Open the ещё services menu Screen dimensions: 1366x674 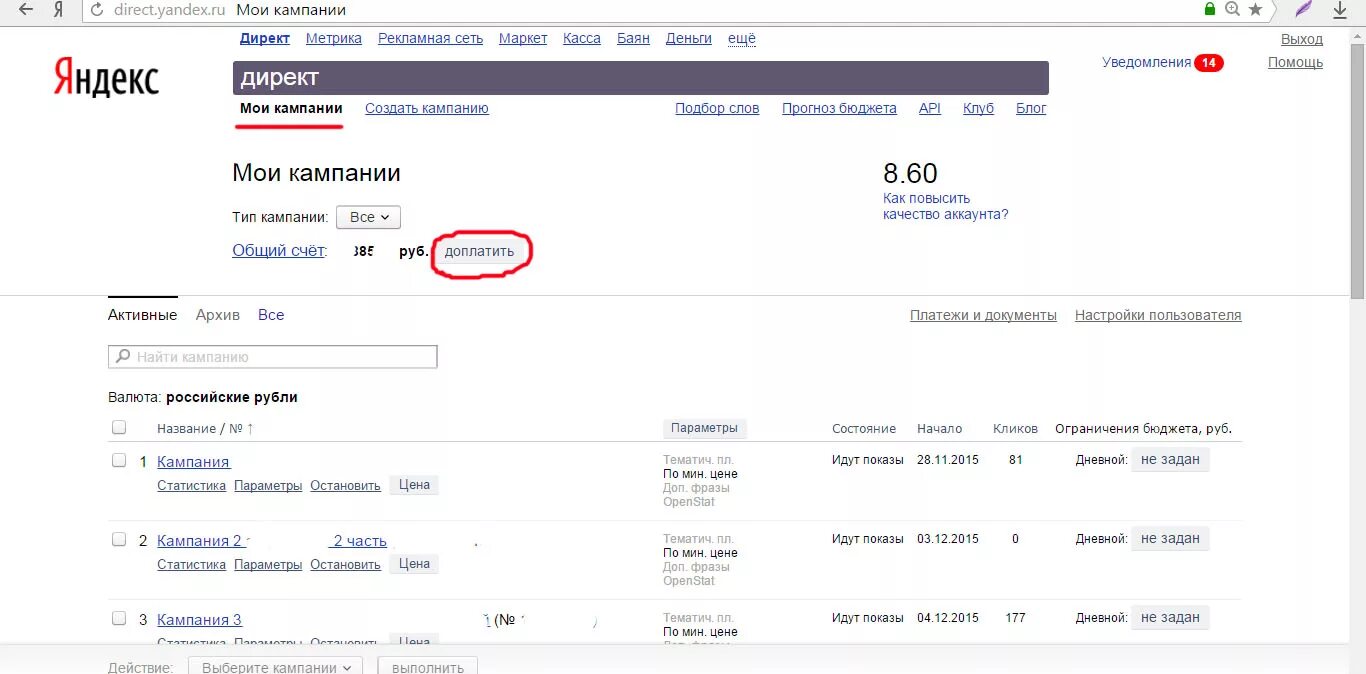[741, 38]
